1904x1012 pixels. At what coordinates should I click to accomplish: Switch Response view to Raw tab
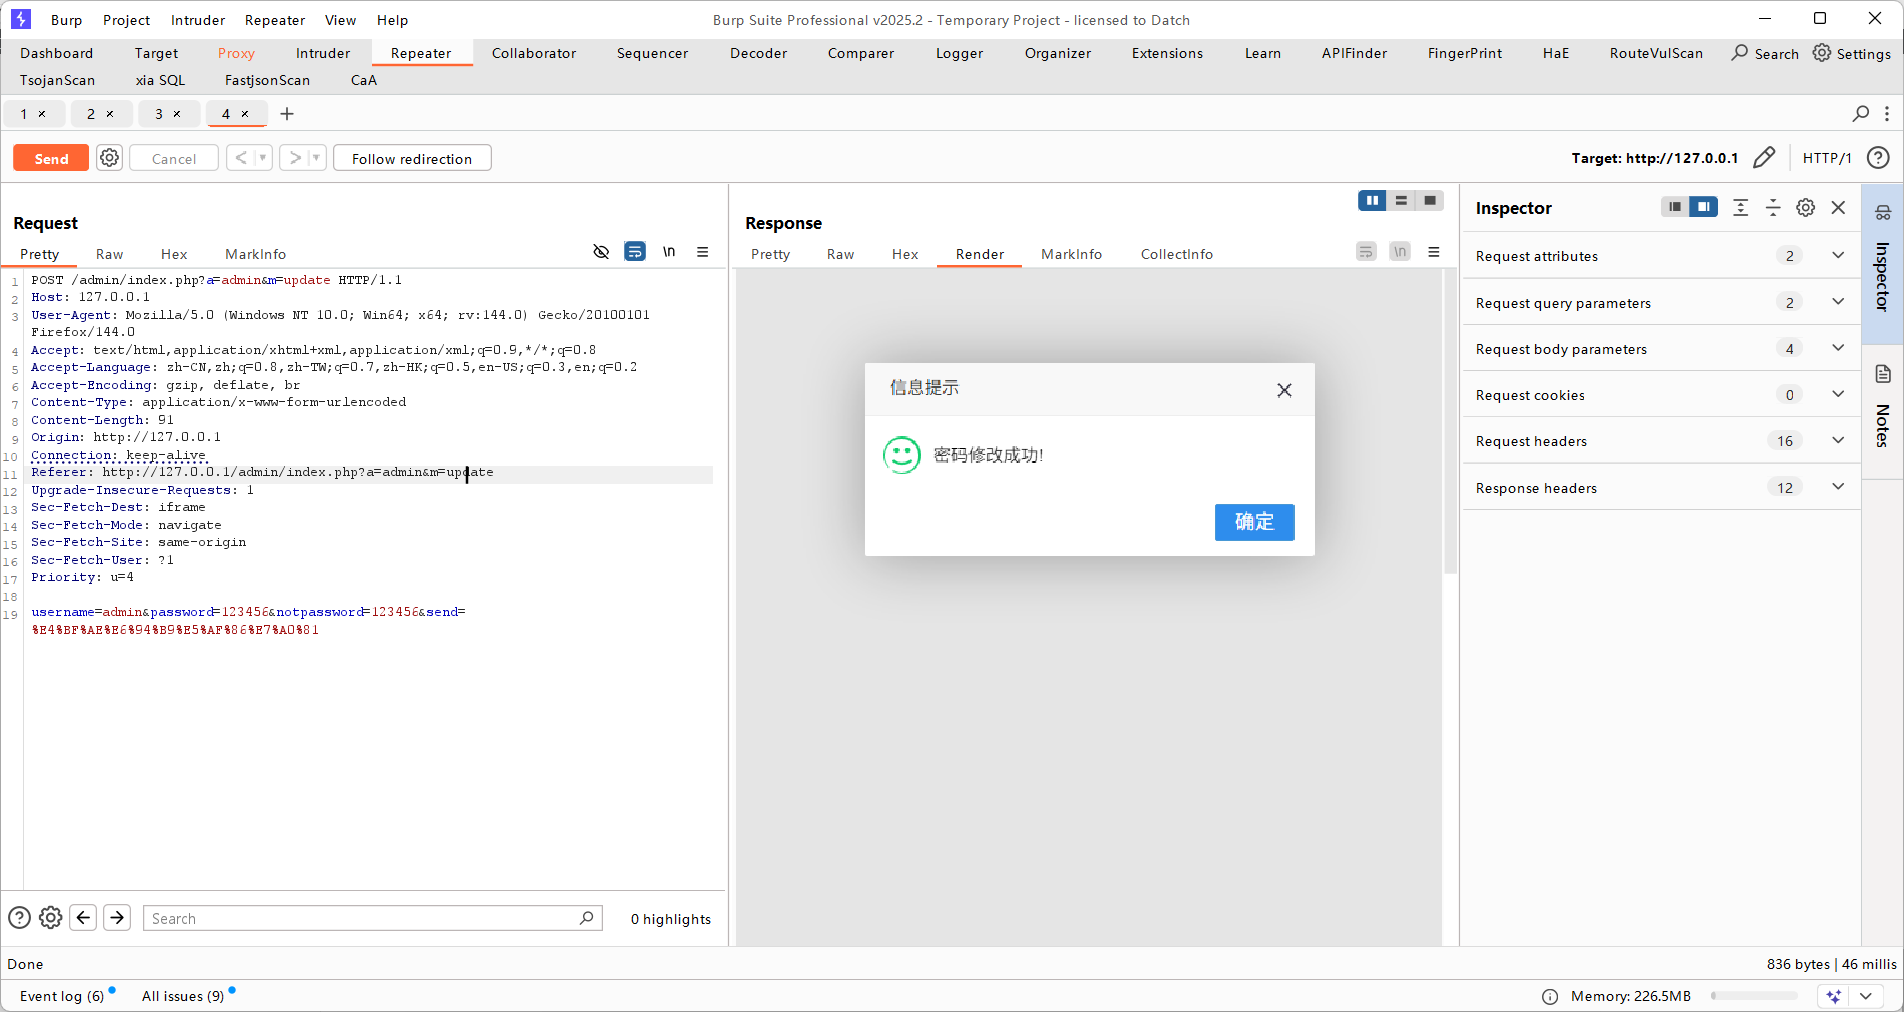tap(840, 254)
